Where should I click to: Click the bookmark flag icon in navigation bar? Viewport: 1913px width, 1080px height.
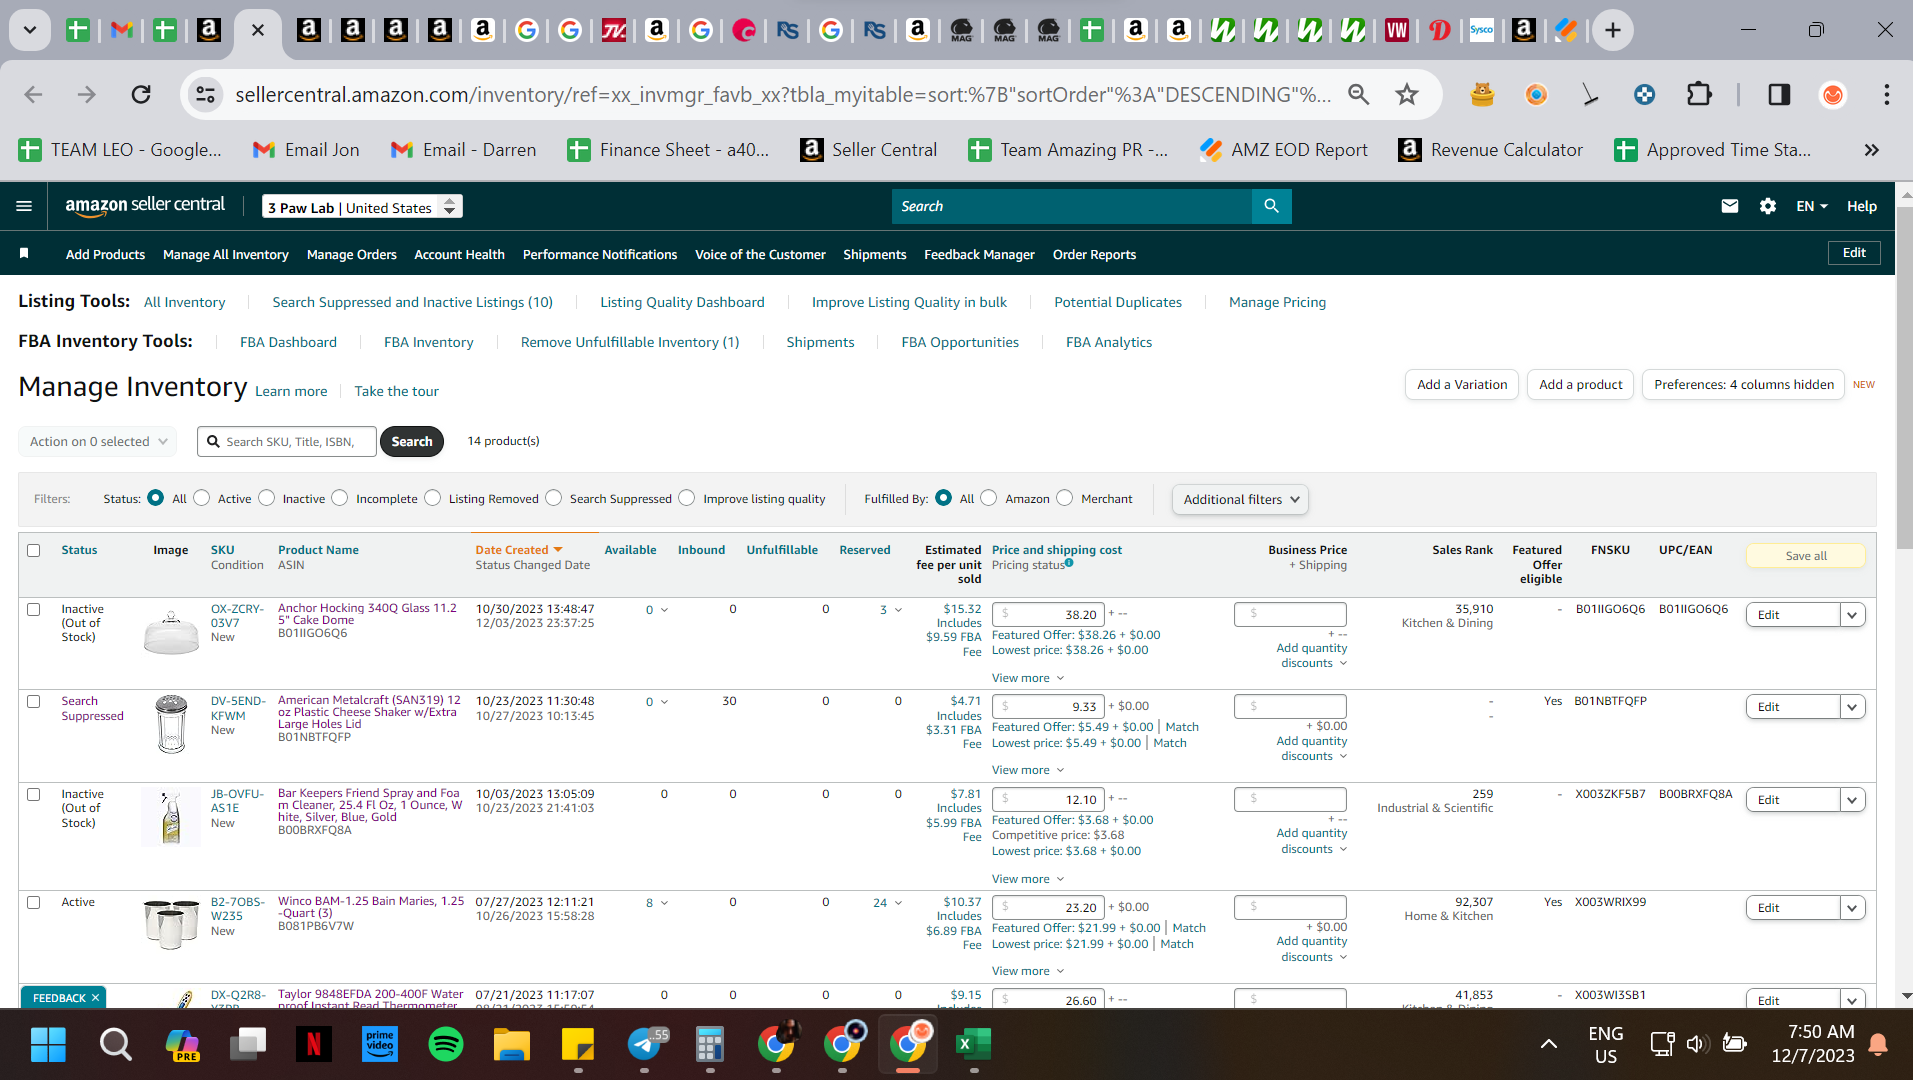tap(24, 254)
